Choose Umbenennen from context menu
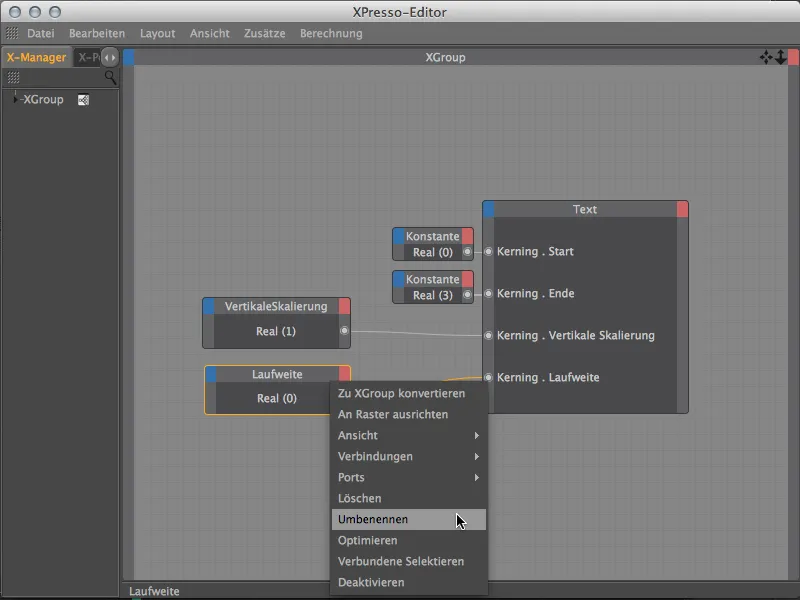Image resolution: width=800 pixels, height=600 pixels. (x=409, y=519)
